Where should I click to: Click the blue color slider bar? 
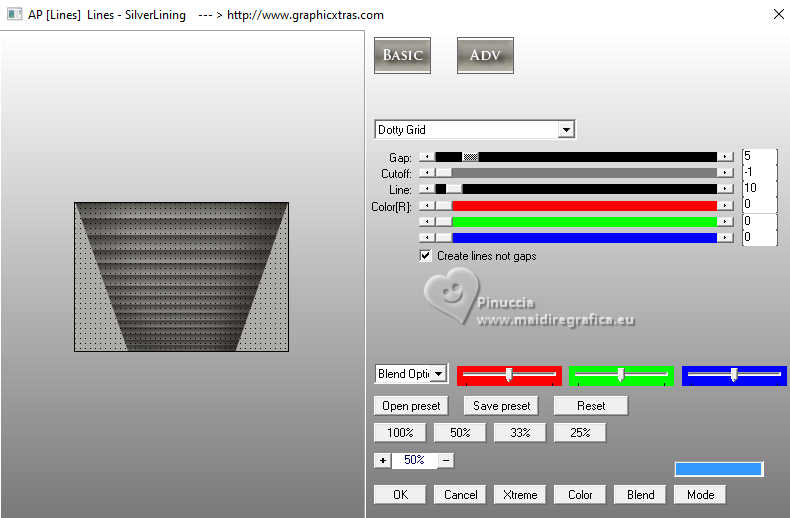(x=576, y=237)
